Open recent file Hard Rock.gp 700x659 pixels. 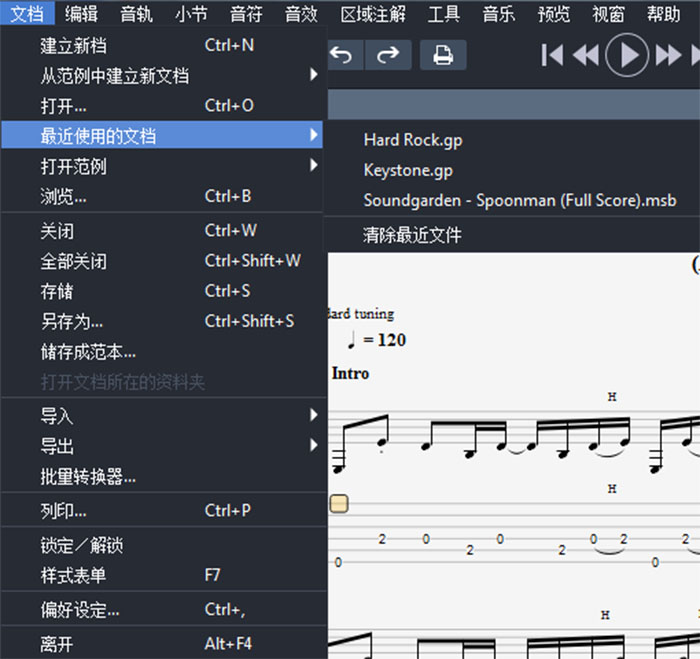[x=413, y=140]
